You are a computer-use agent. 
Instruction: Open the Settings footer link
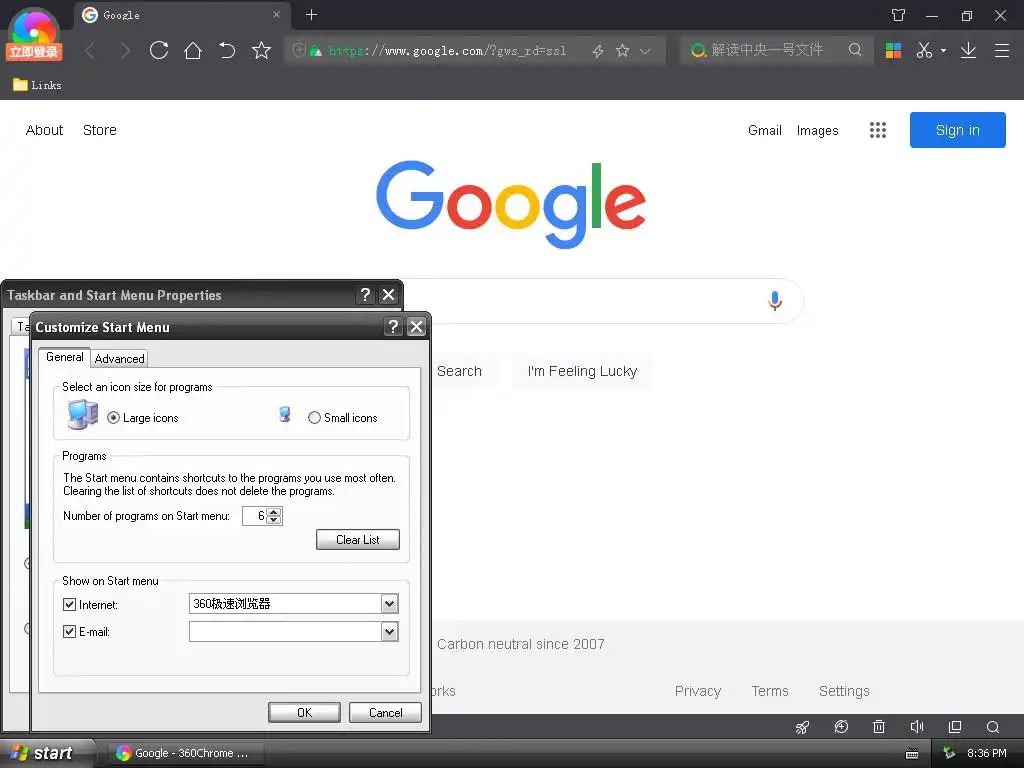pyautogui.click(x=844, y=691)
